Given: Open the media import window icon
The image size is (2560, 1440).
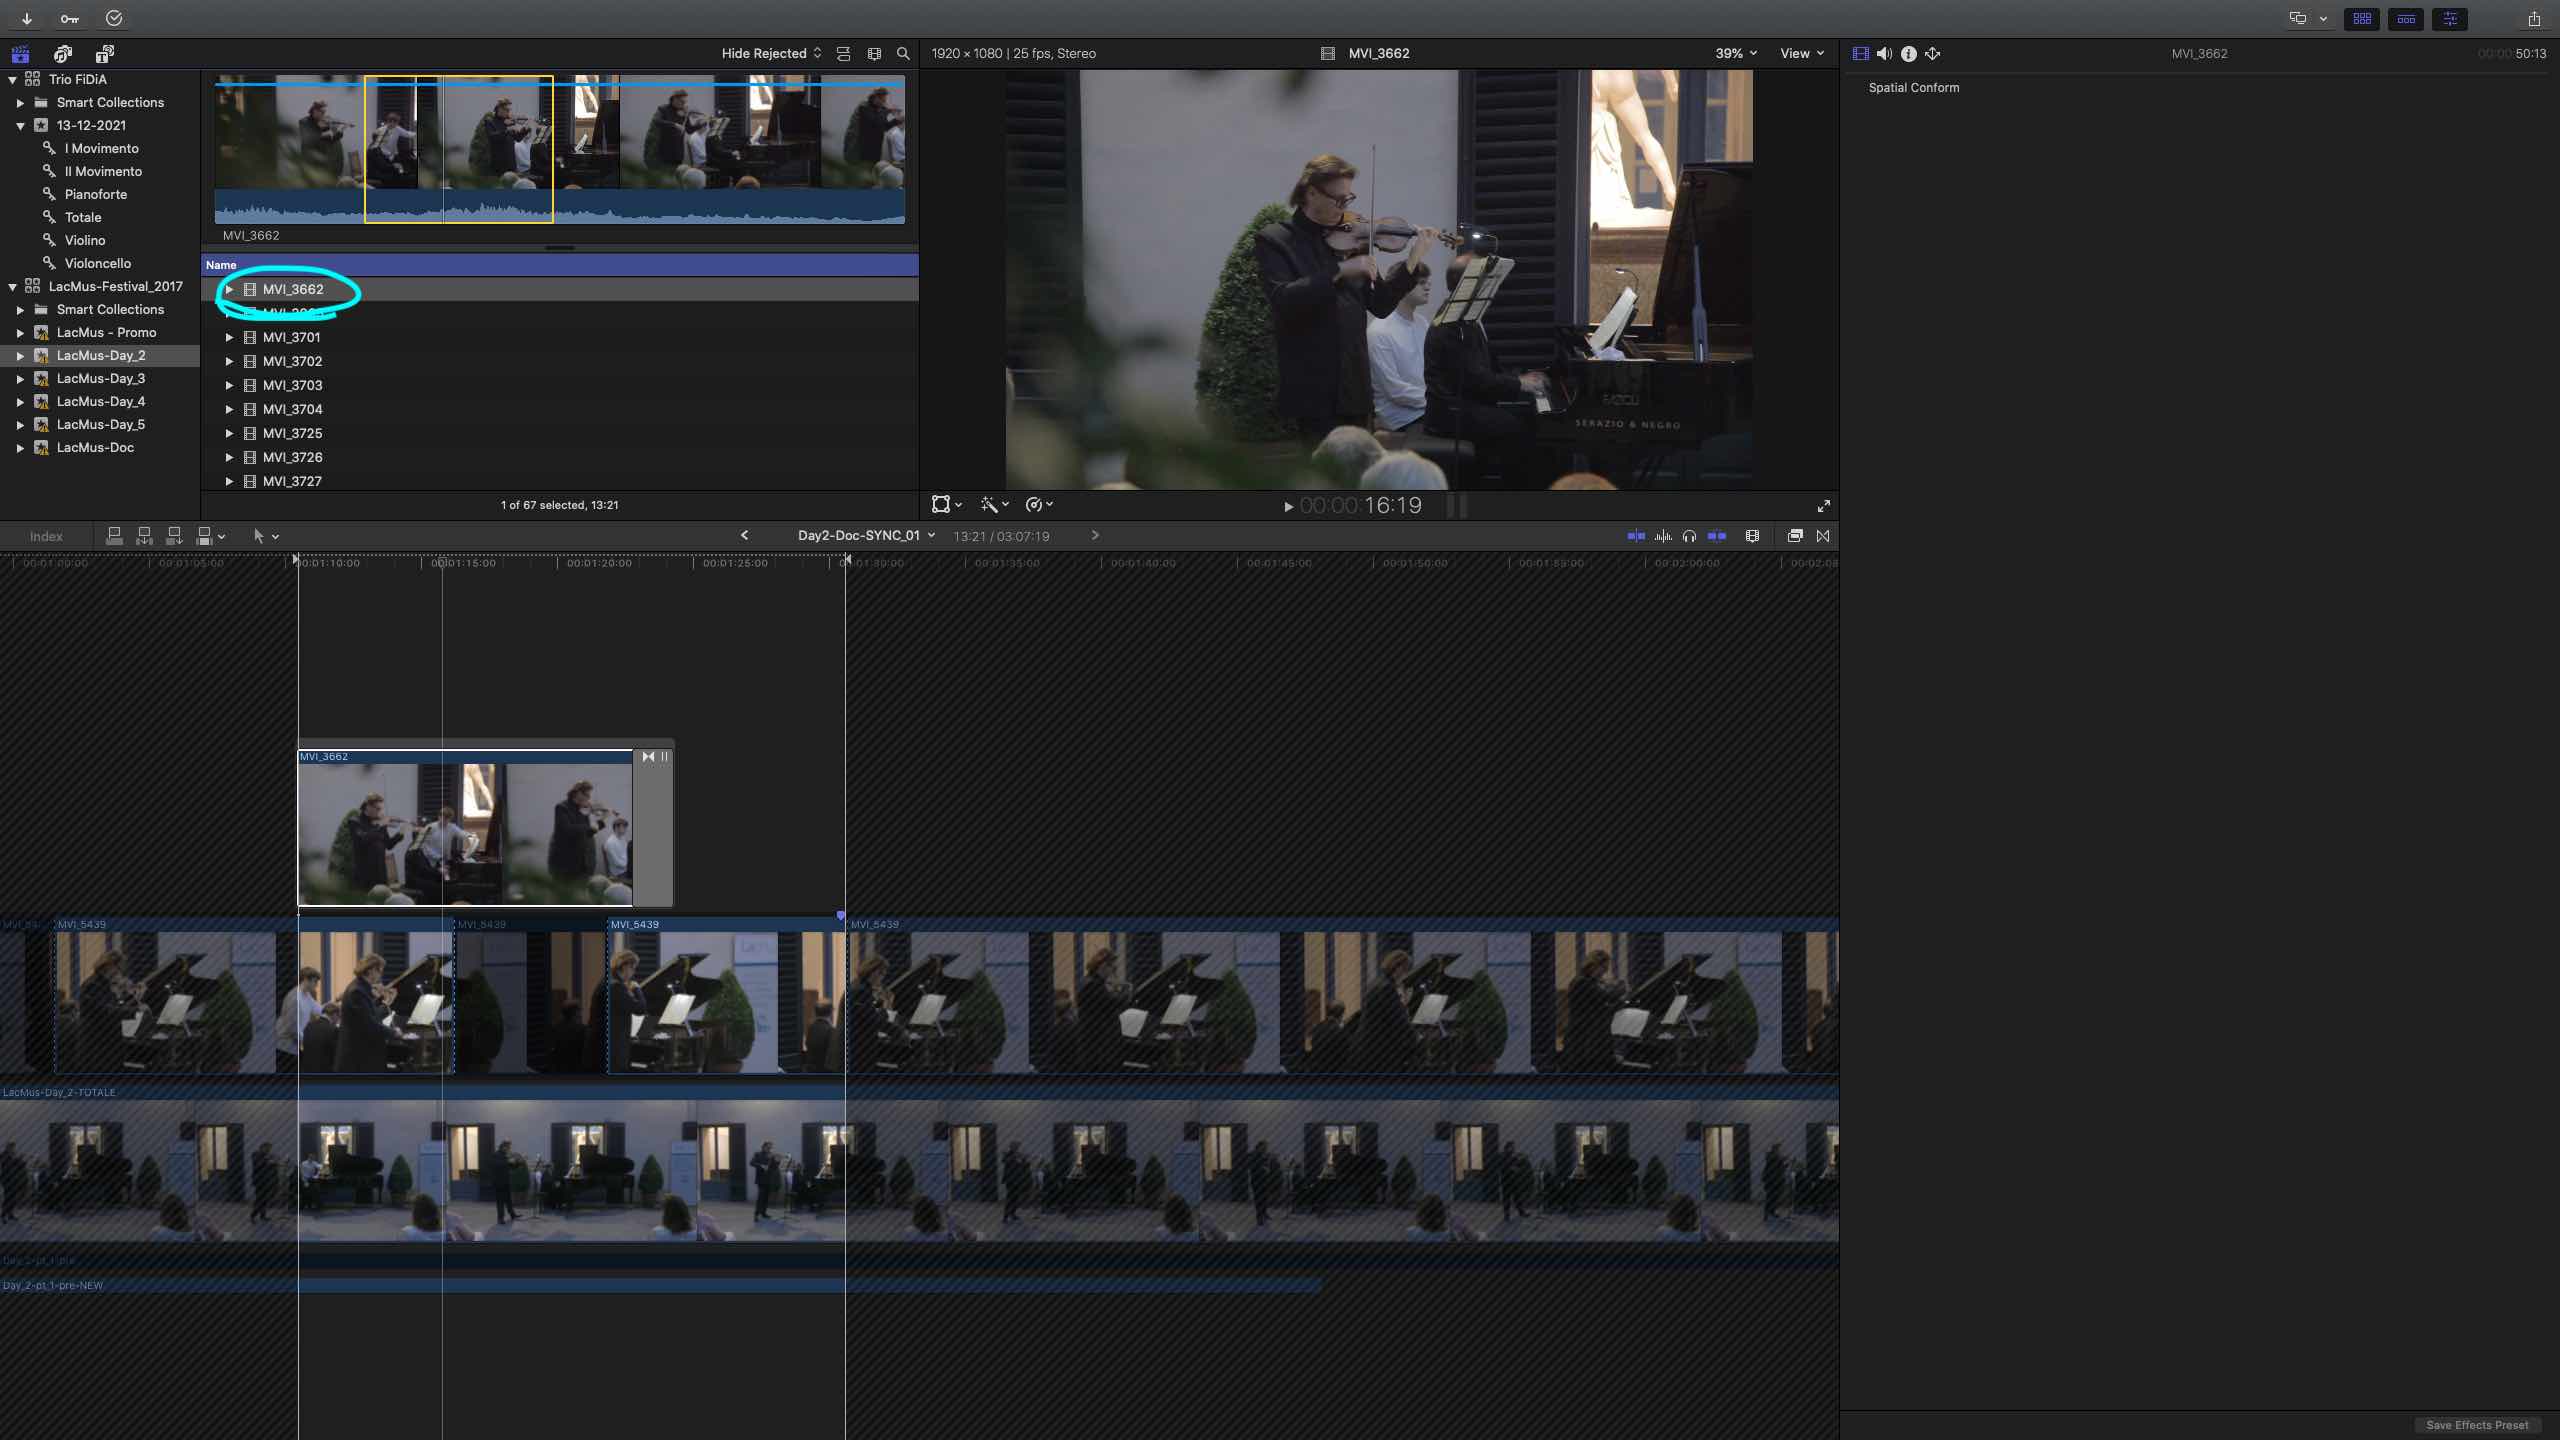Looking at the screenshot, I should click(27, 18).
